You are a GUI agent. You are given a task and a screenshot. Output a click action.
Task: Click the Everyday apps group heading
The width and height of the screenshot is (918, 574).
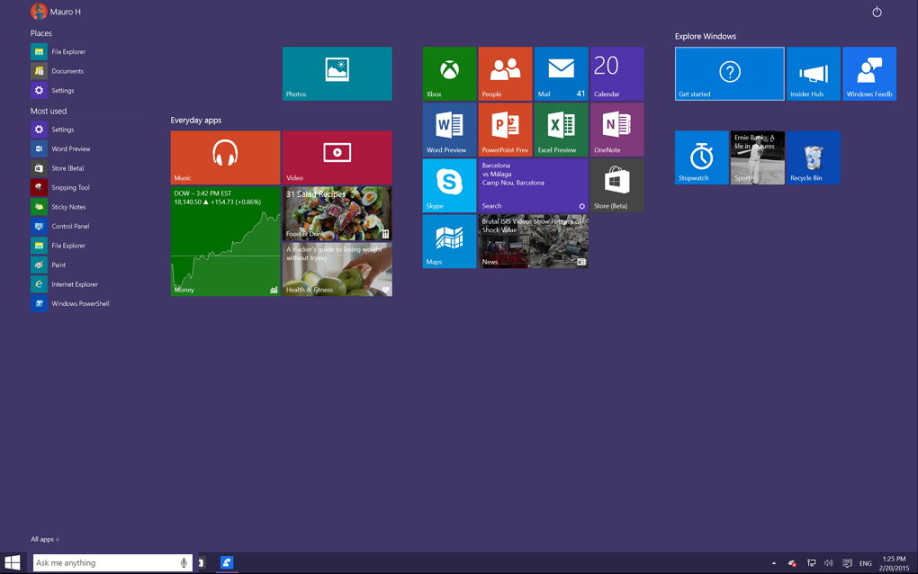coord(196,120)
